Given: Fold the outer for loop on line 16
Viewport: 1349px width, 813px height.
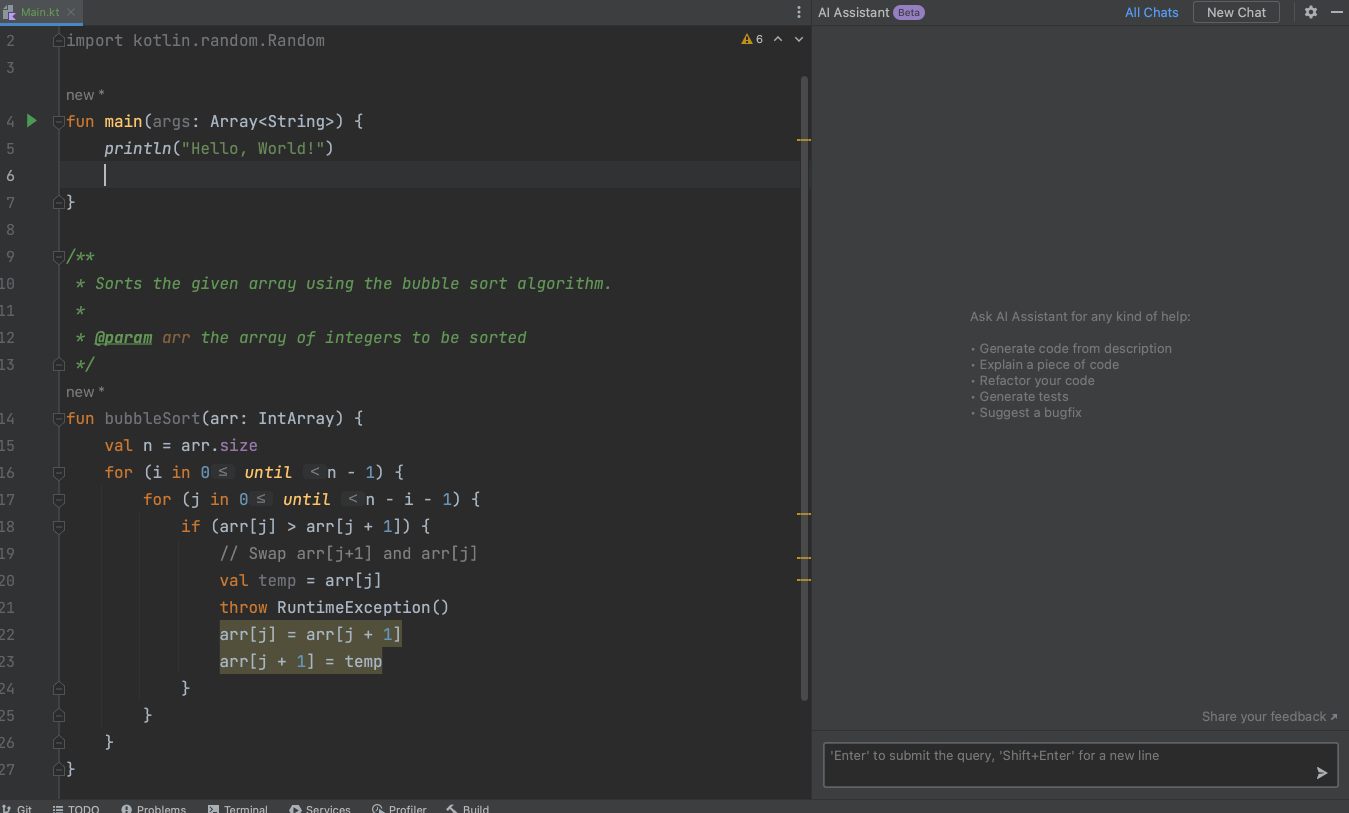Looking at the screenshot, I should 59,473.
